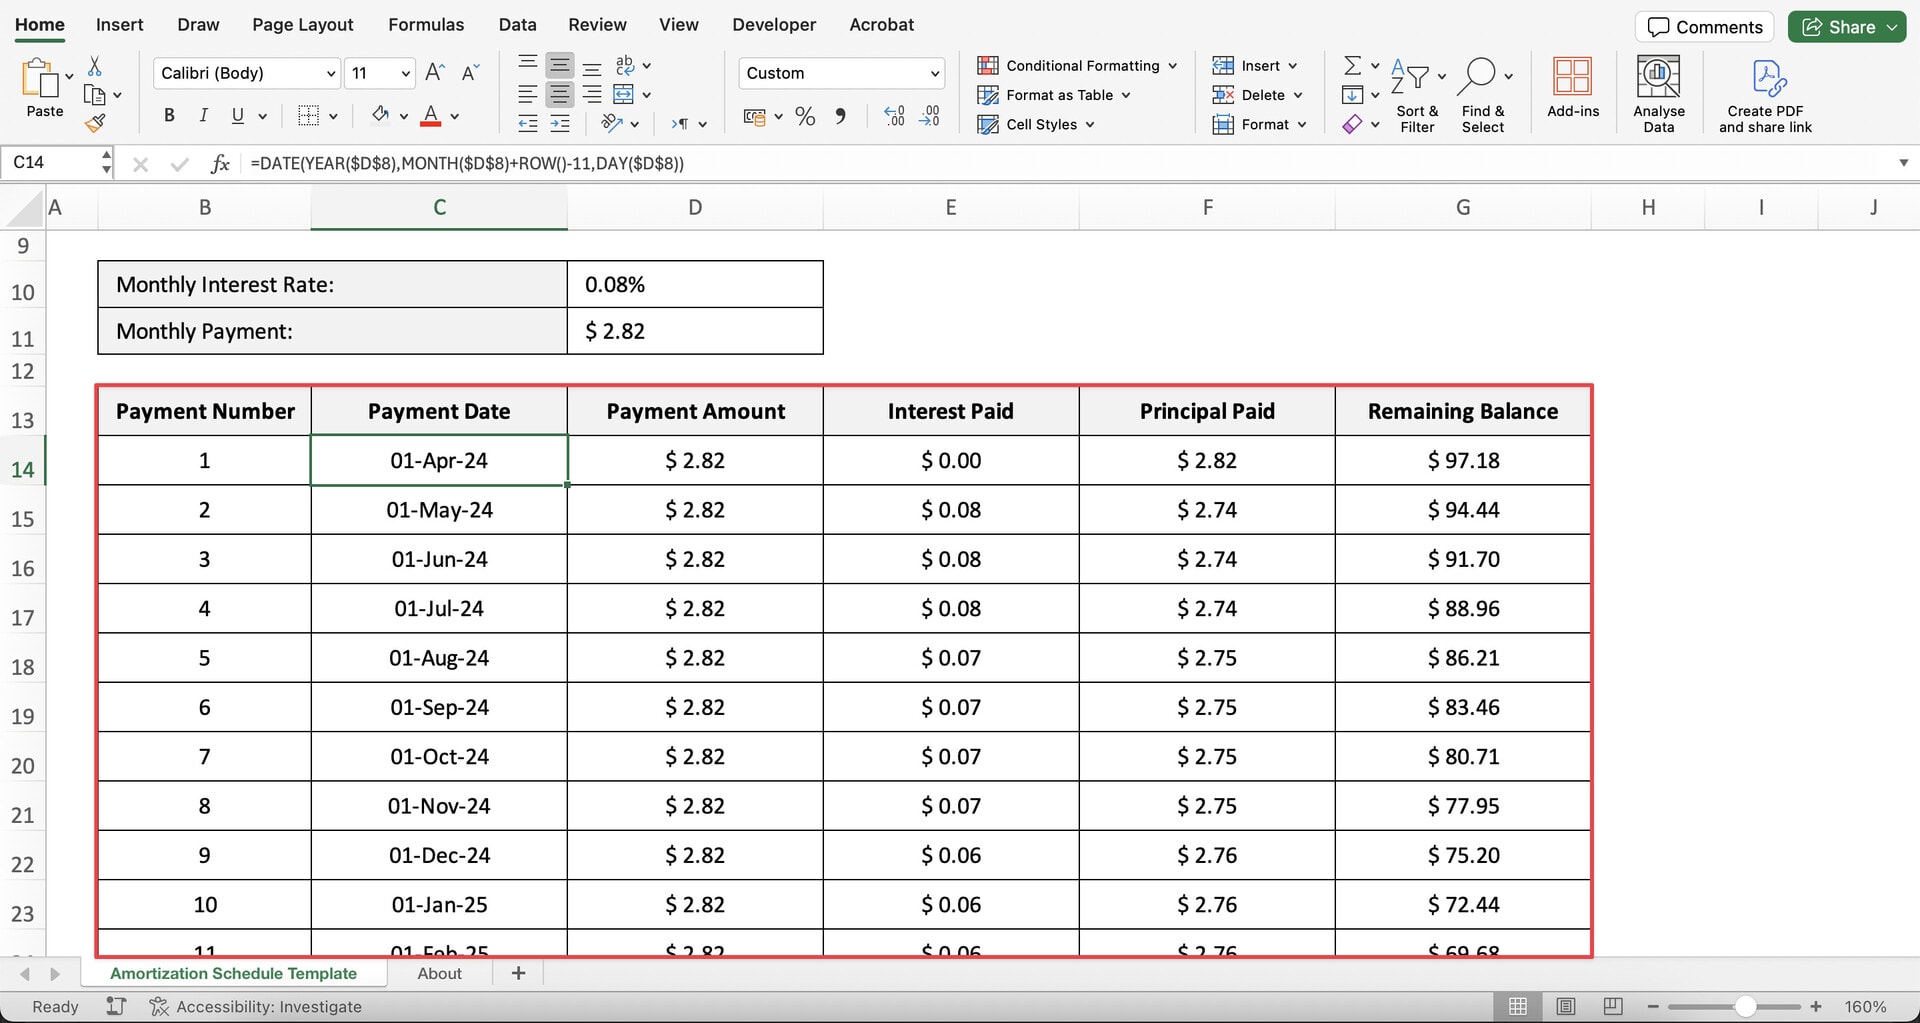Open the Add-ins button
1920x1023 pixels.
[x=1573, y=88]
